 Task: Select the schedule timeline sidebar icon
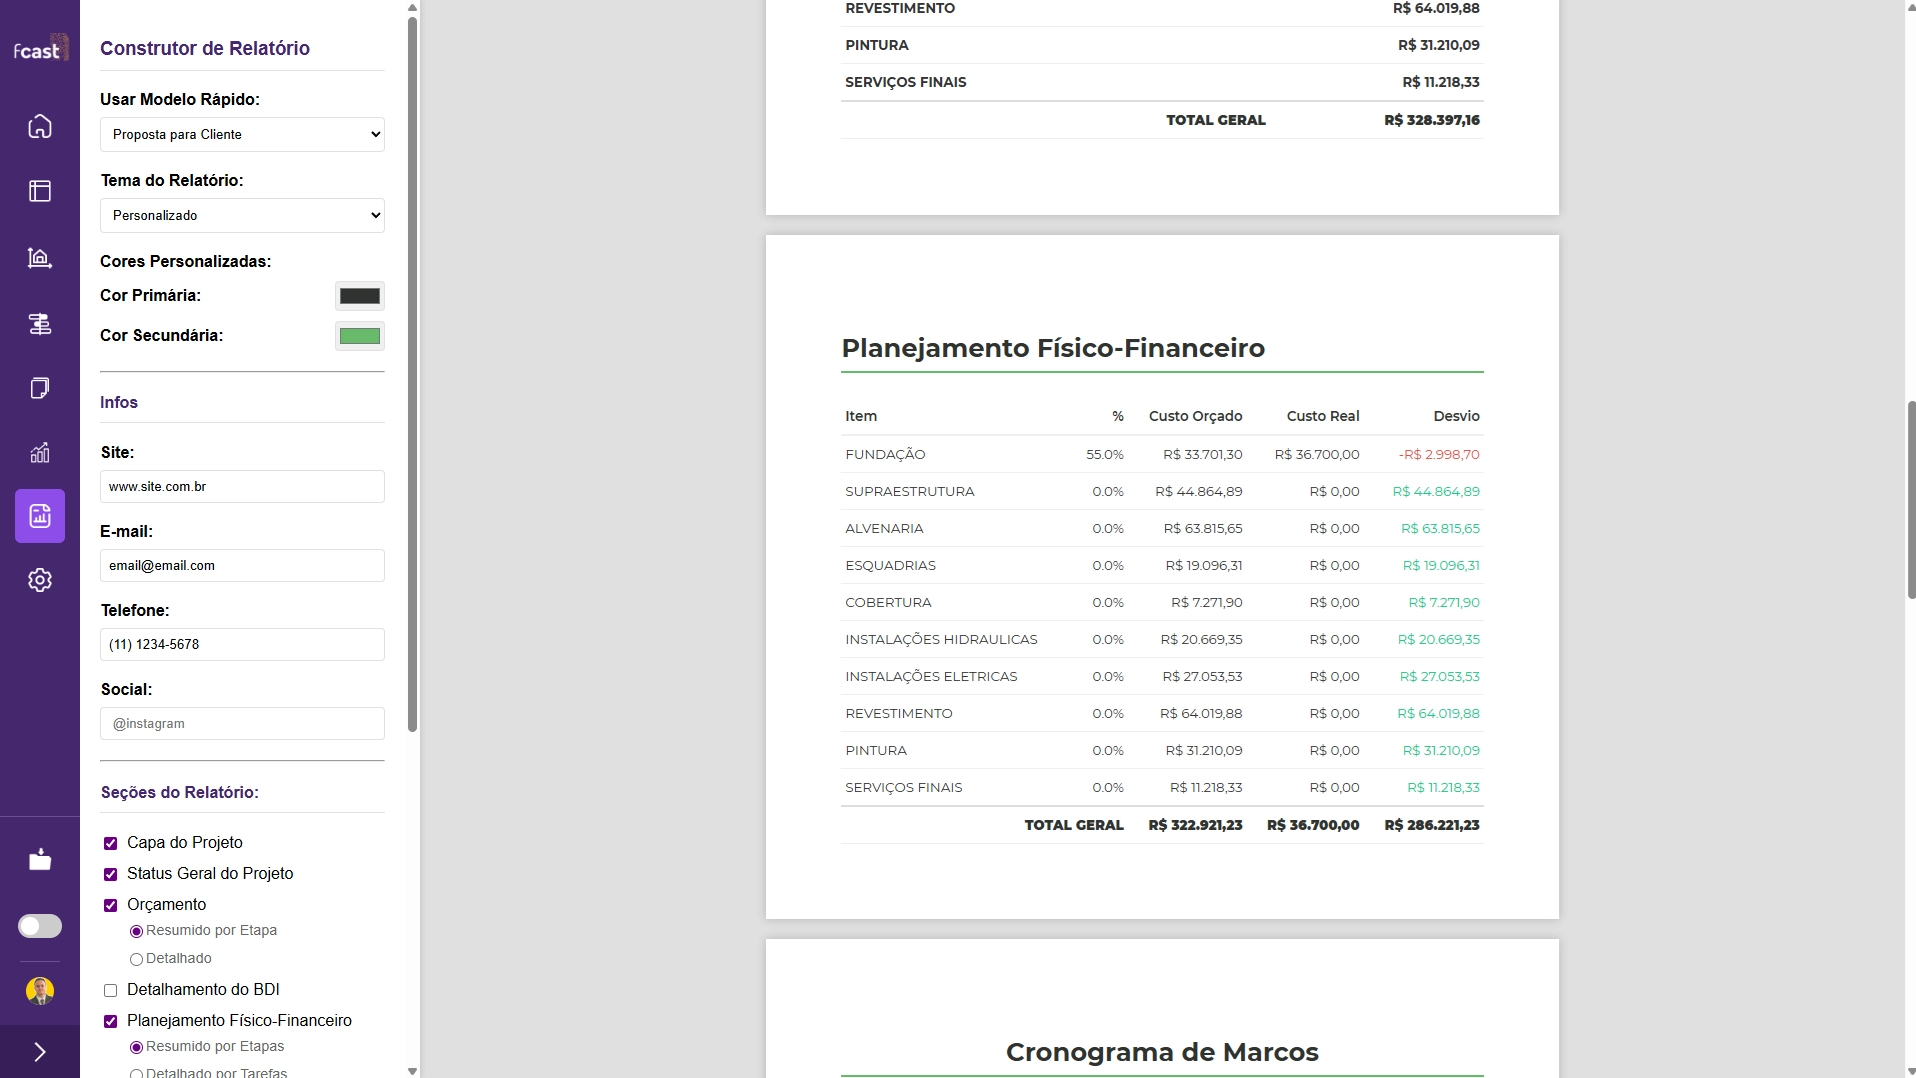pos(40,324)
